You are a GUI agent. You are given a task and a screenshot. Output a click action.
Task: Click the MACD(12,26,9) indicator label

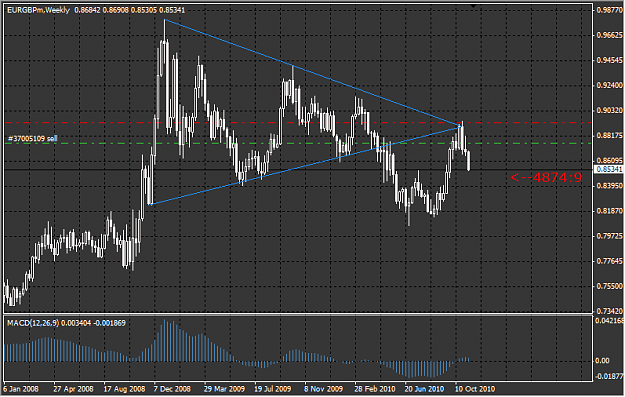(x=33, y=323)
